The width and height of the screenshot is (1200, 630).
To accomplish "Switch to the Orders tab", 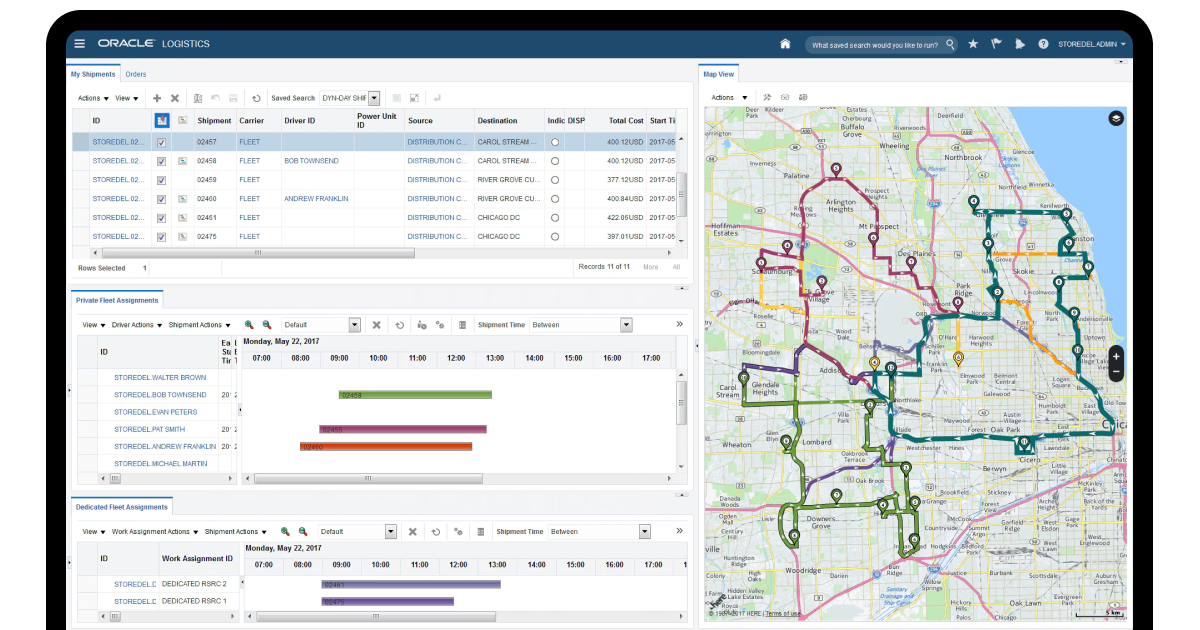I will pos(136,74).
